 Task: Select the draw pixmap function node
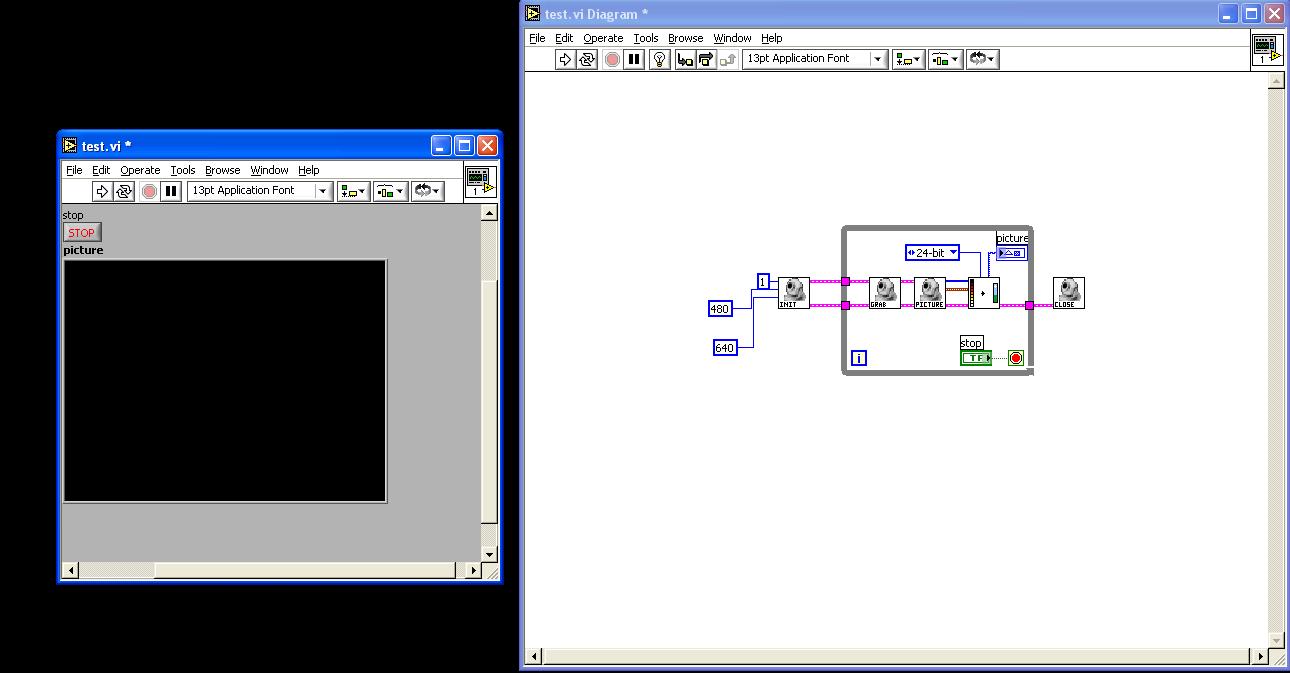pos(984,293)
